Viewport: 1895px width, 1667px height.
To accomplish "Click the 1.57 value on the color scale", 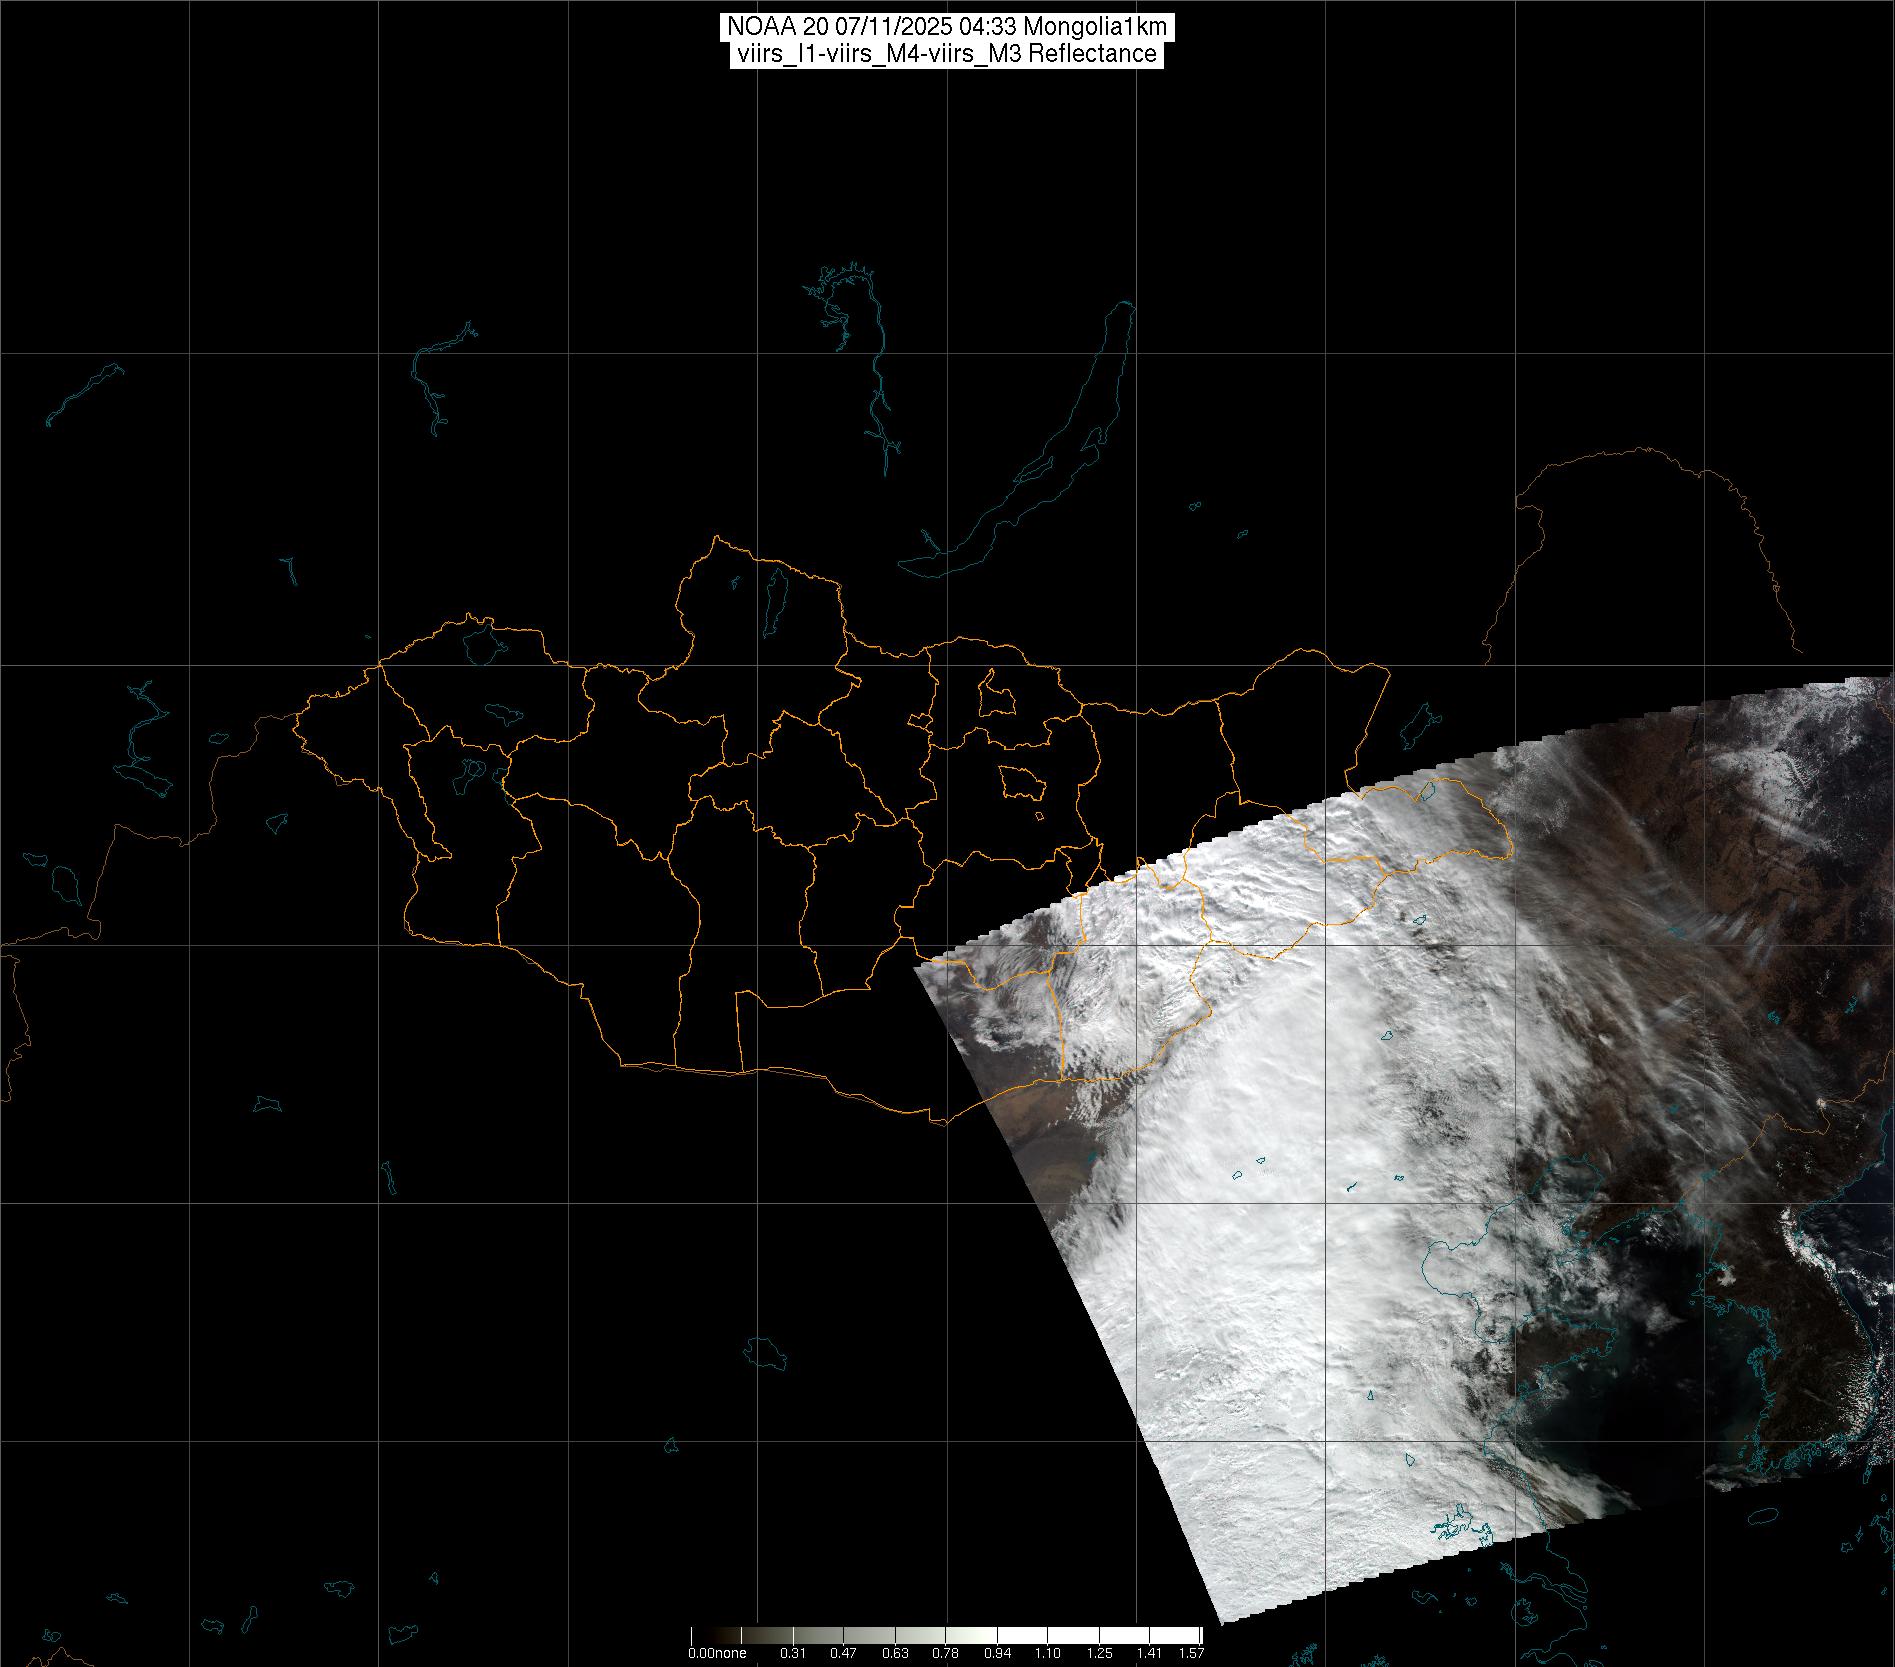I will (1191, 1653).
